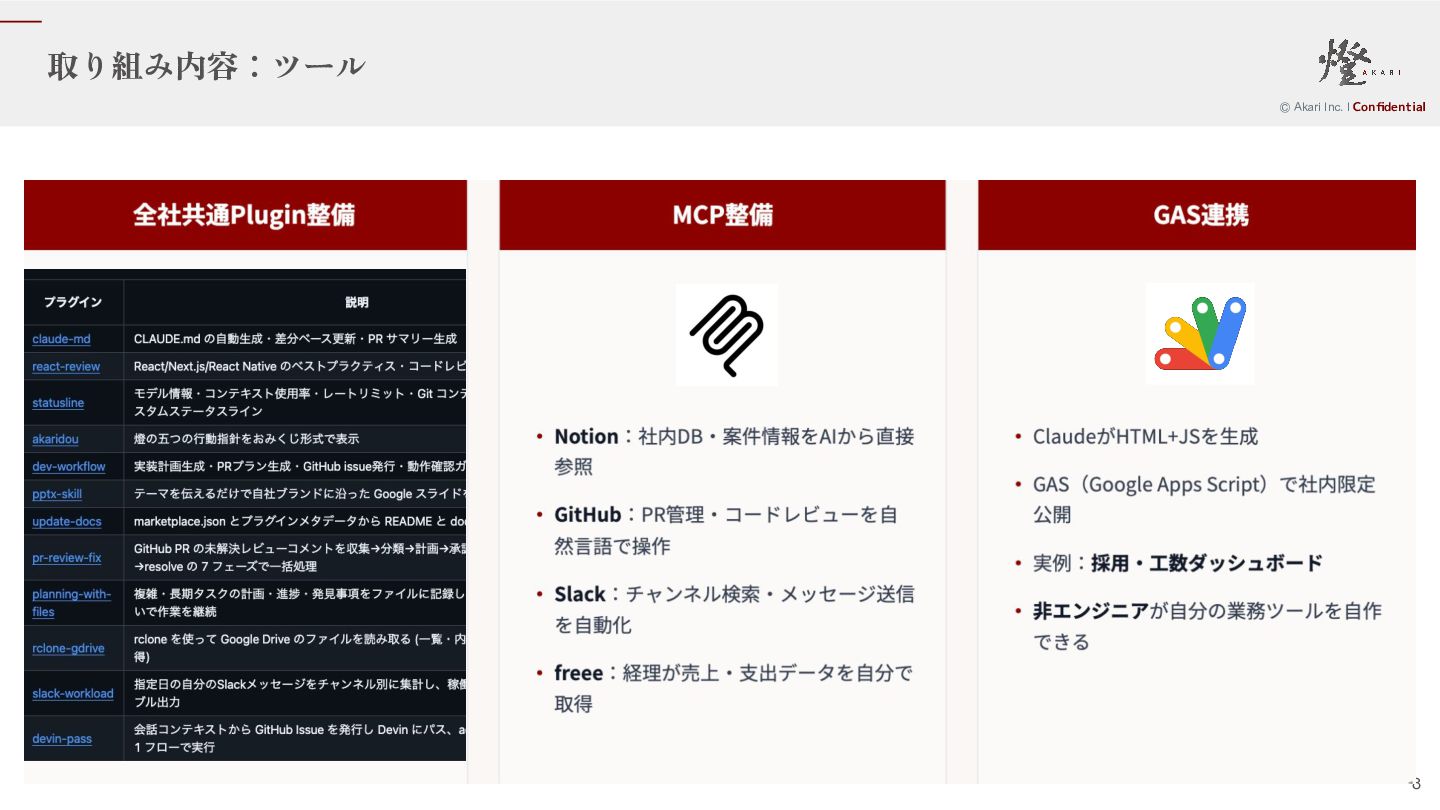
Task: Click the Akari company logo
Action: pos(1360,62)
